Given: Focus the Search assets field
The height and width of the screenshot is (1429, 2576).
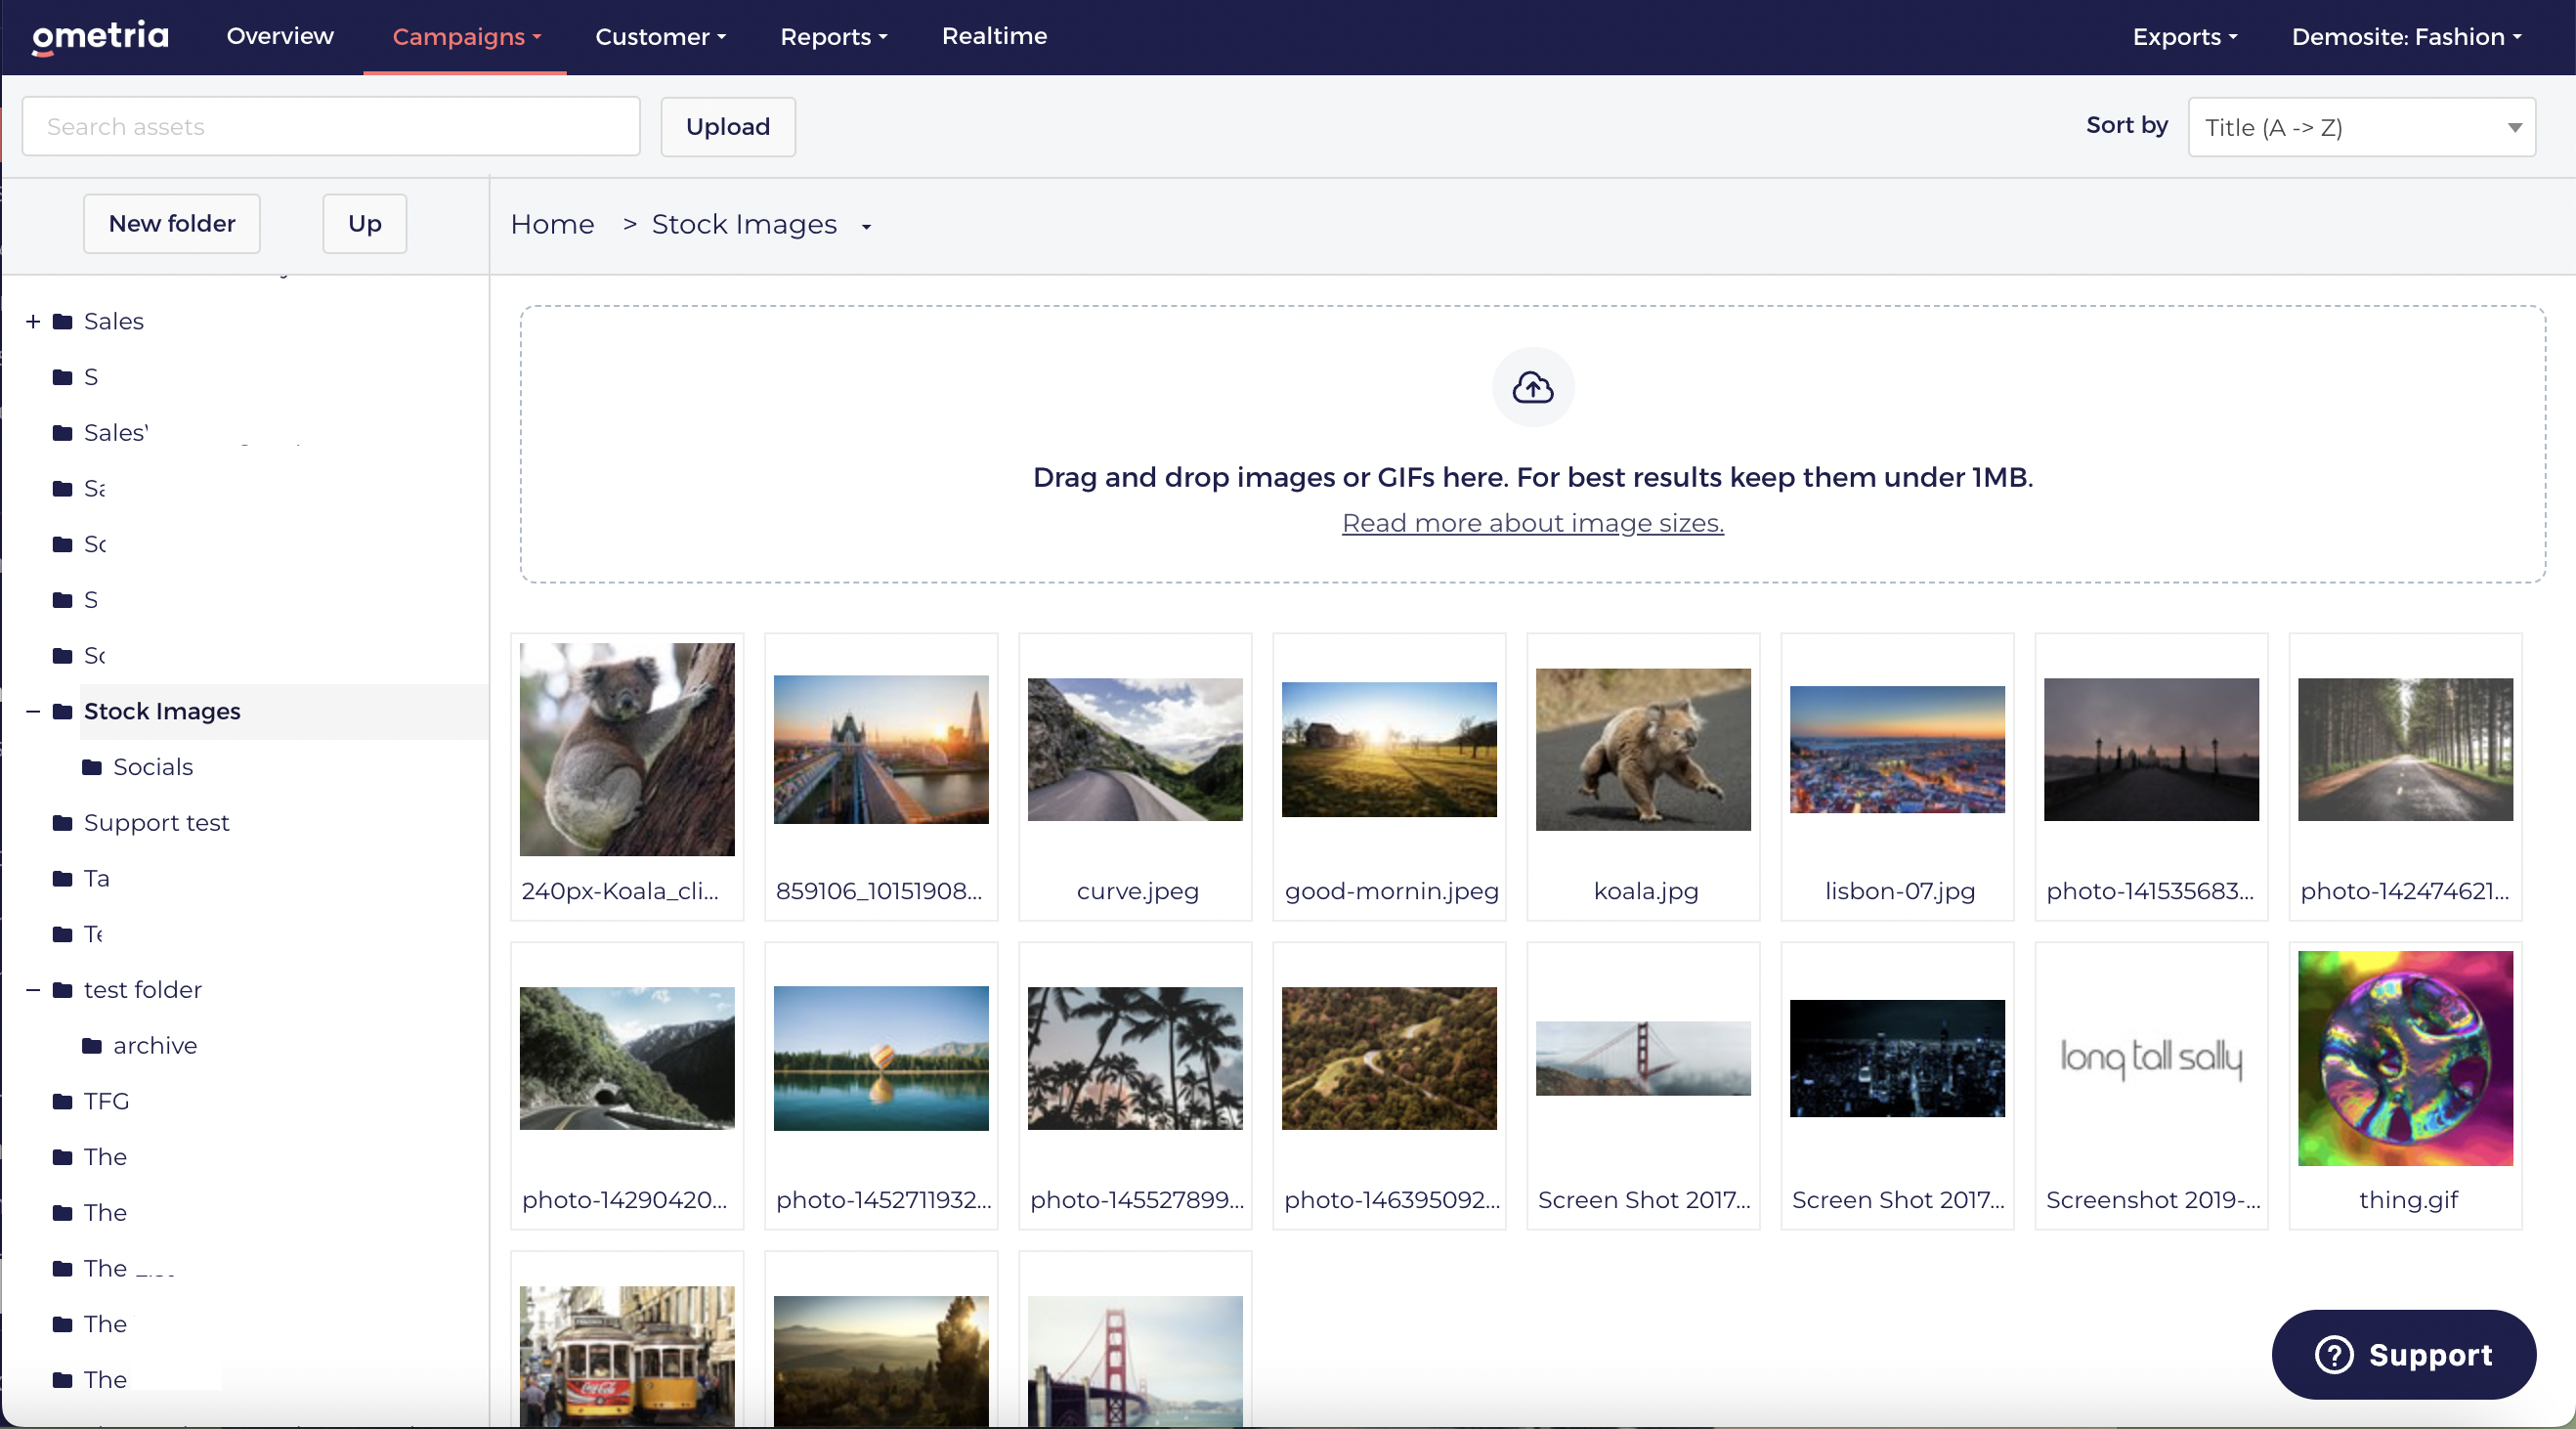Looking at the screenshot, I should pos(331,126).
